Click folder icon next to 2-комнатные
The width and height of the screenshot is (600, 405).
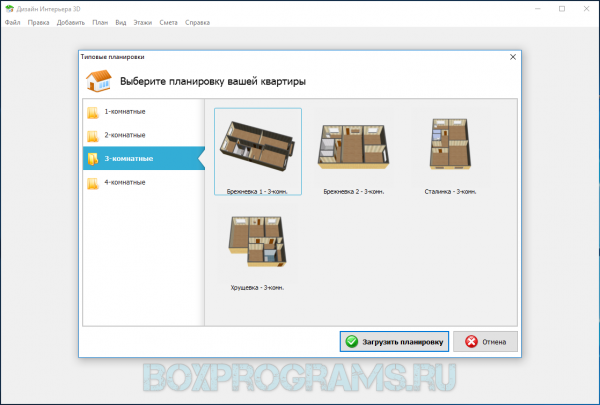[x=93, y=136]
